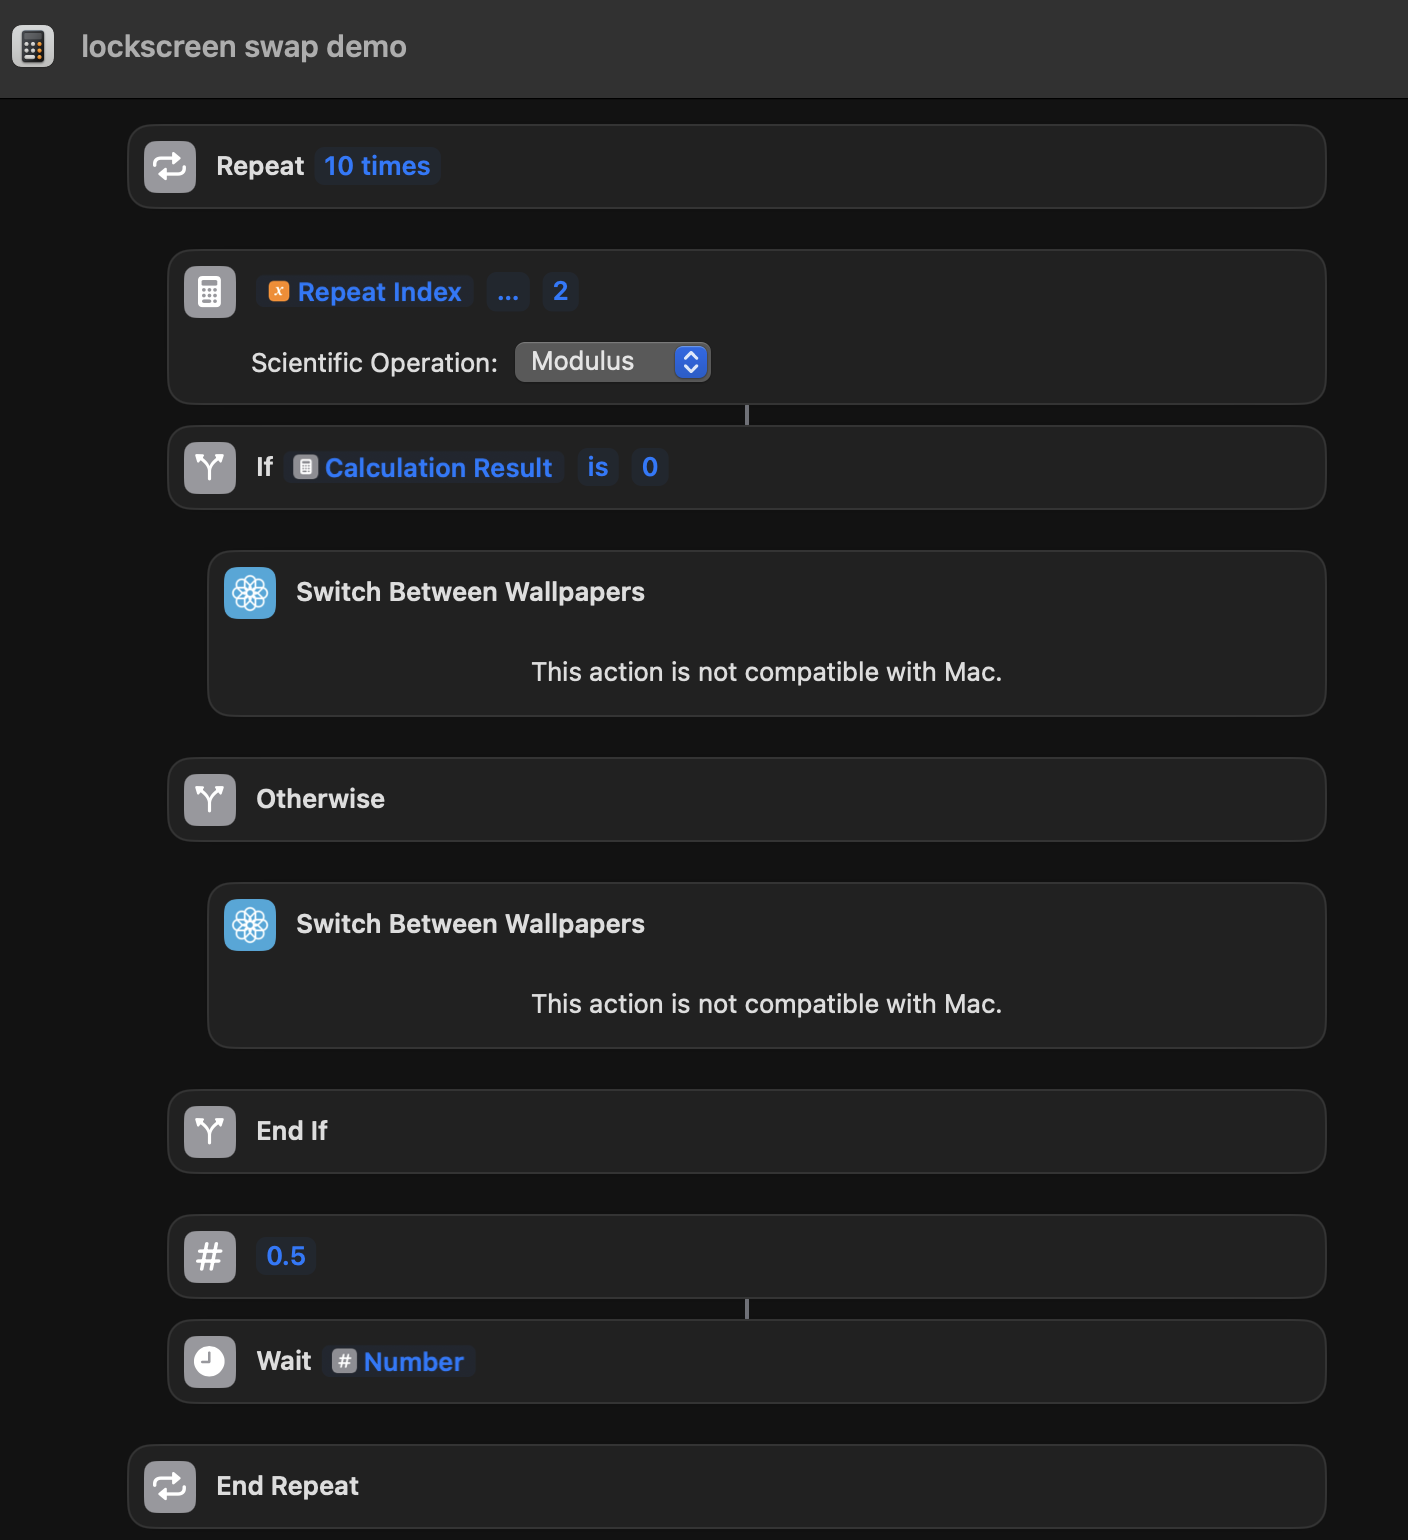Open the calculation operation '...' selector
Screen dimensions: 1408x1540
pyautogui.click(x=507, y=291)
